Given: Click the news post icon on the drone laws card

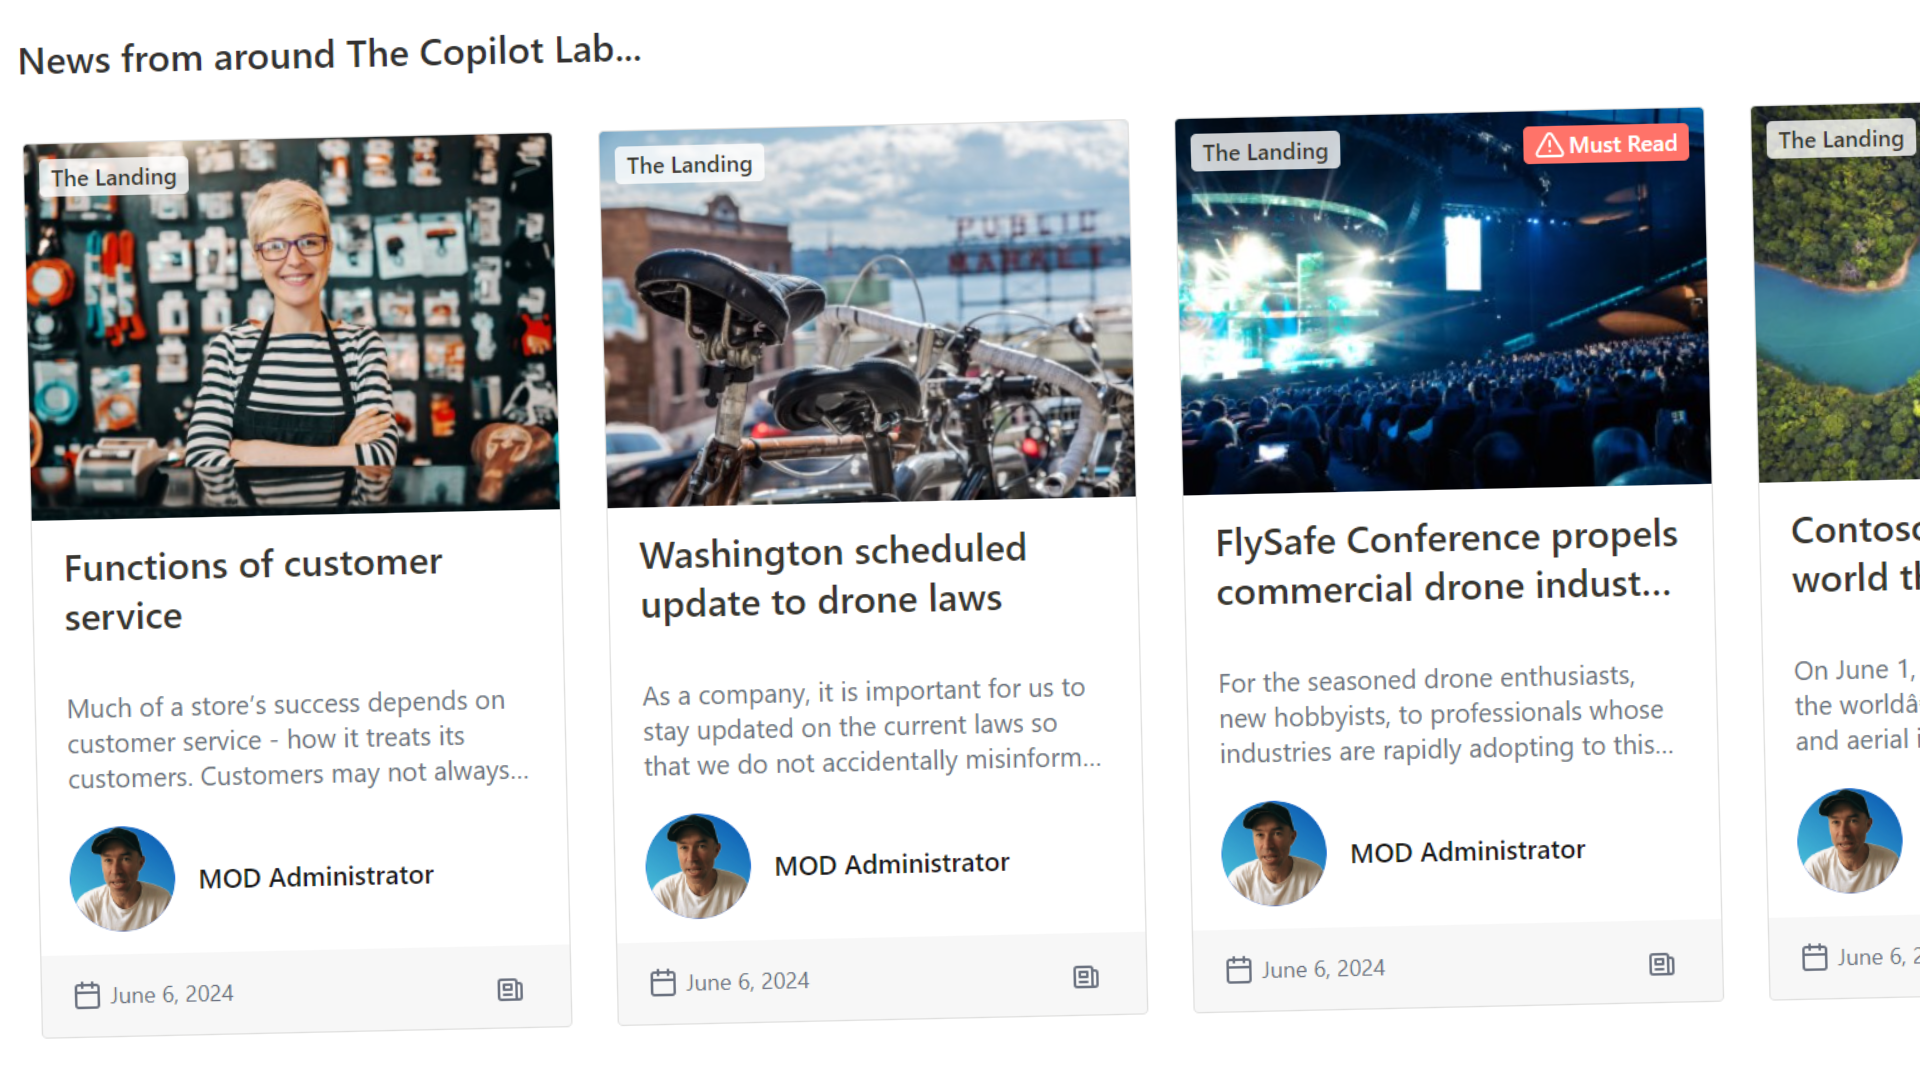Looking at the screenshot, I should point(1085,979).
